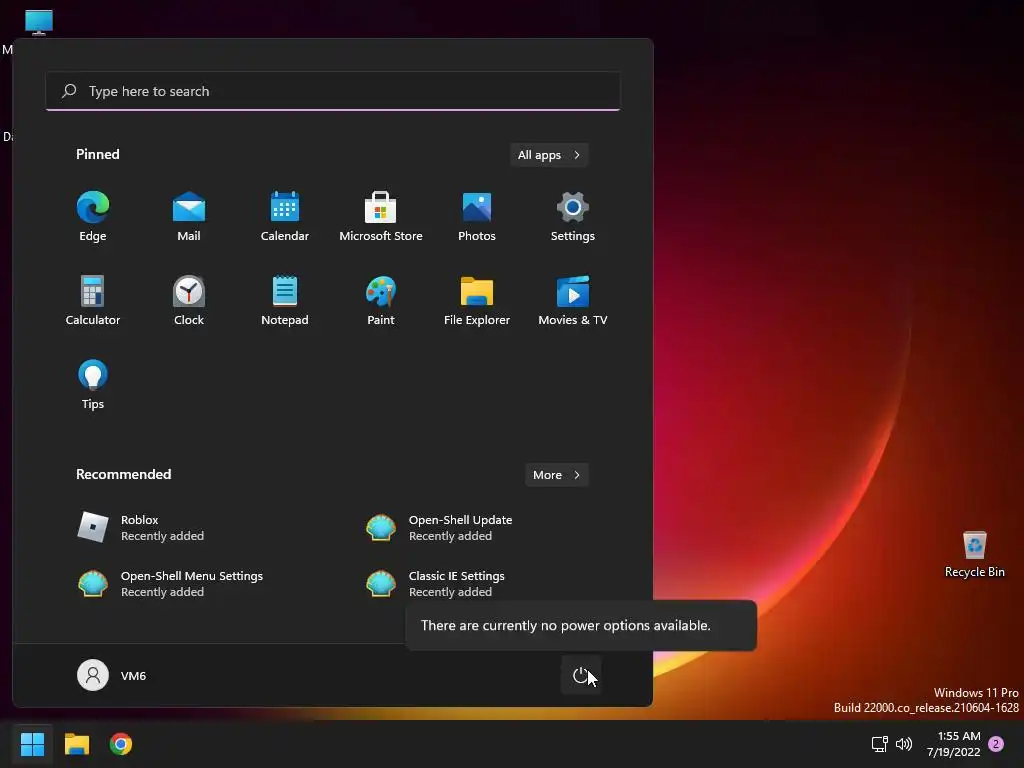The image size is (1024, 768).
Task: Open Movies & TV app
Action: click(573, 300)
